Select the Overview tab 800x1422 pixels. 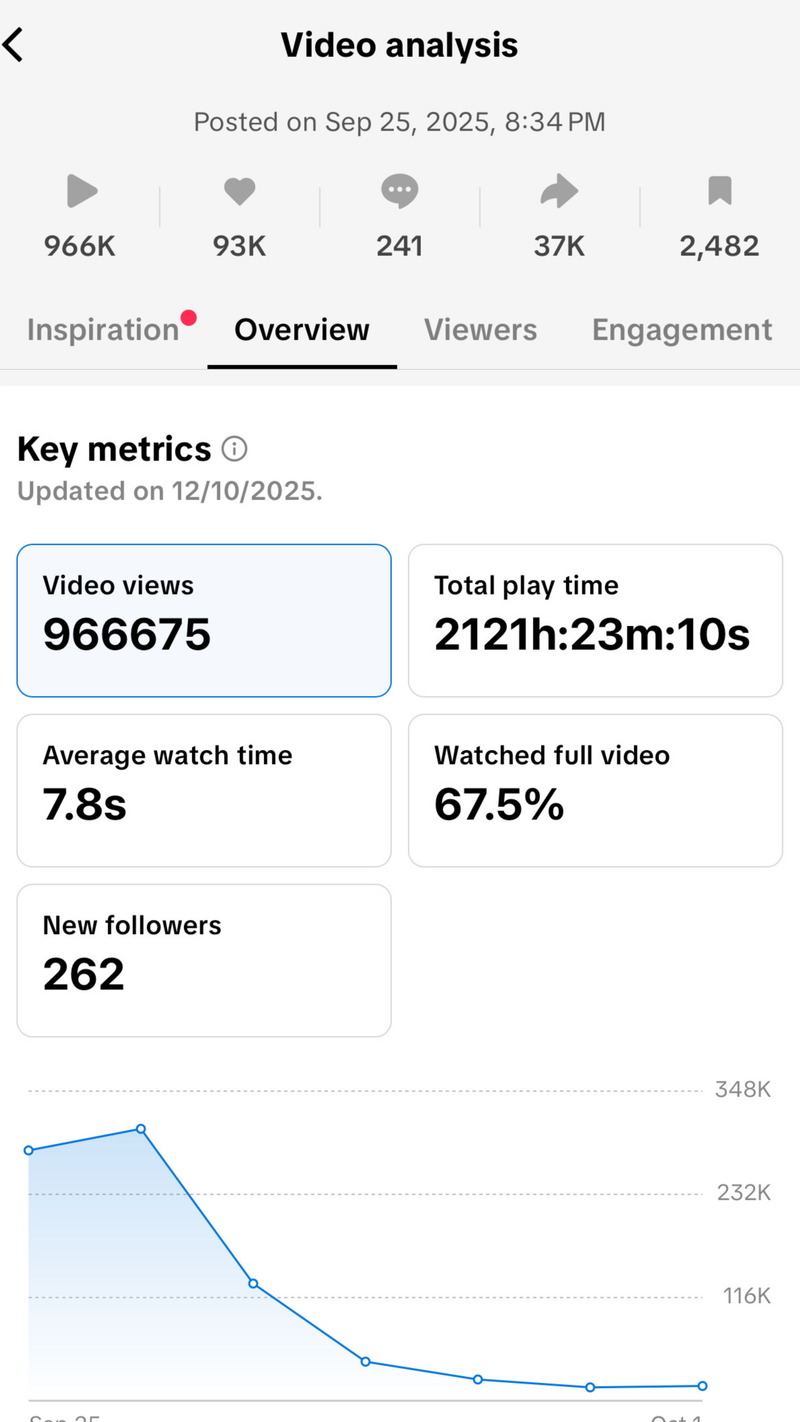(302, 330)
